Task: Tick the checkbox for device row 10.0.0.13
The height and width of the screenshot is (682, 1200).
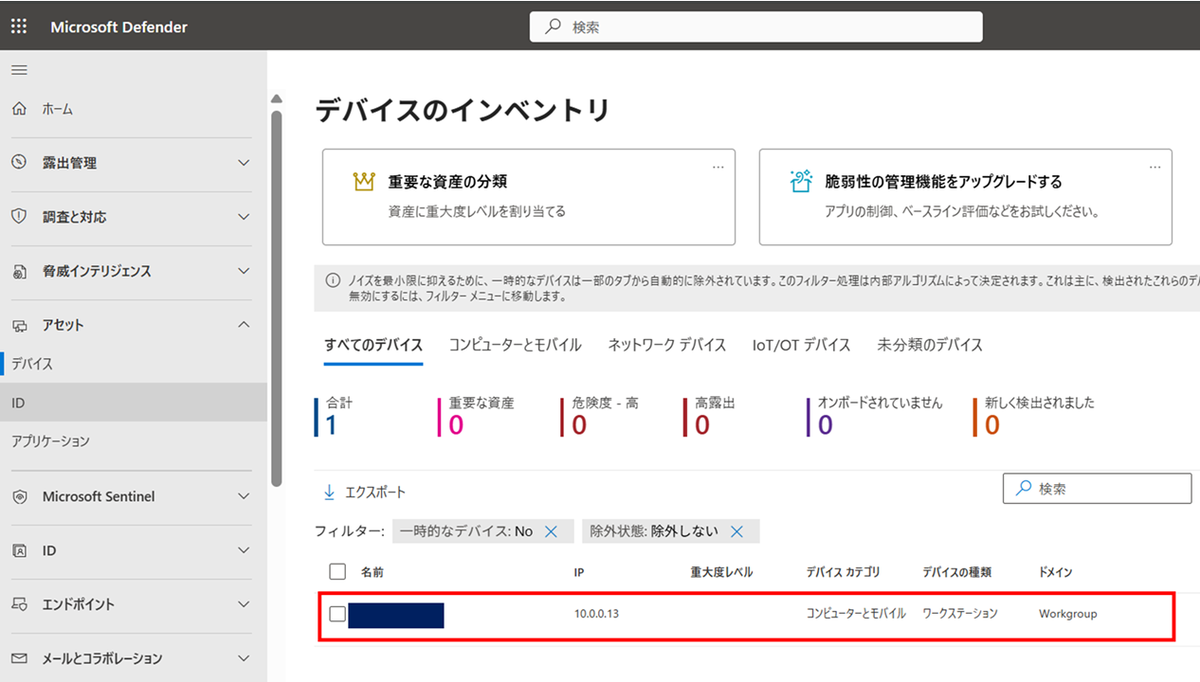Action: [338, 614]
